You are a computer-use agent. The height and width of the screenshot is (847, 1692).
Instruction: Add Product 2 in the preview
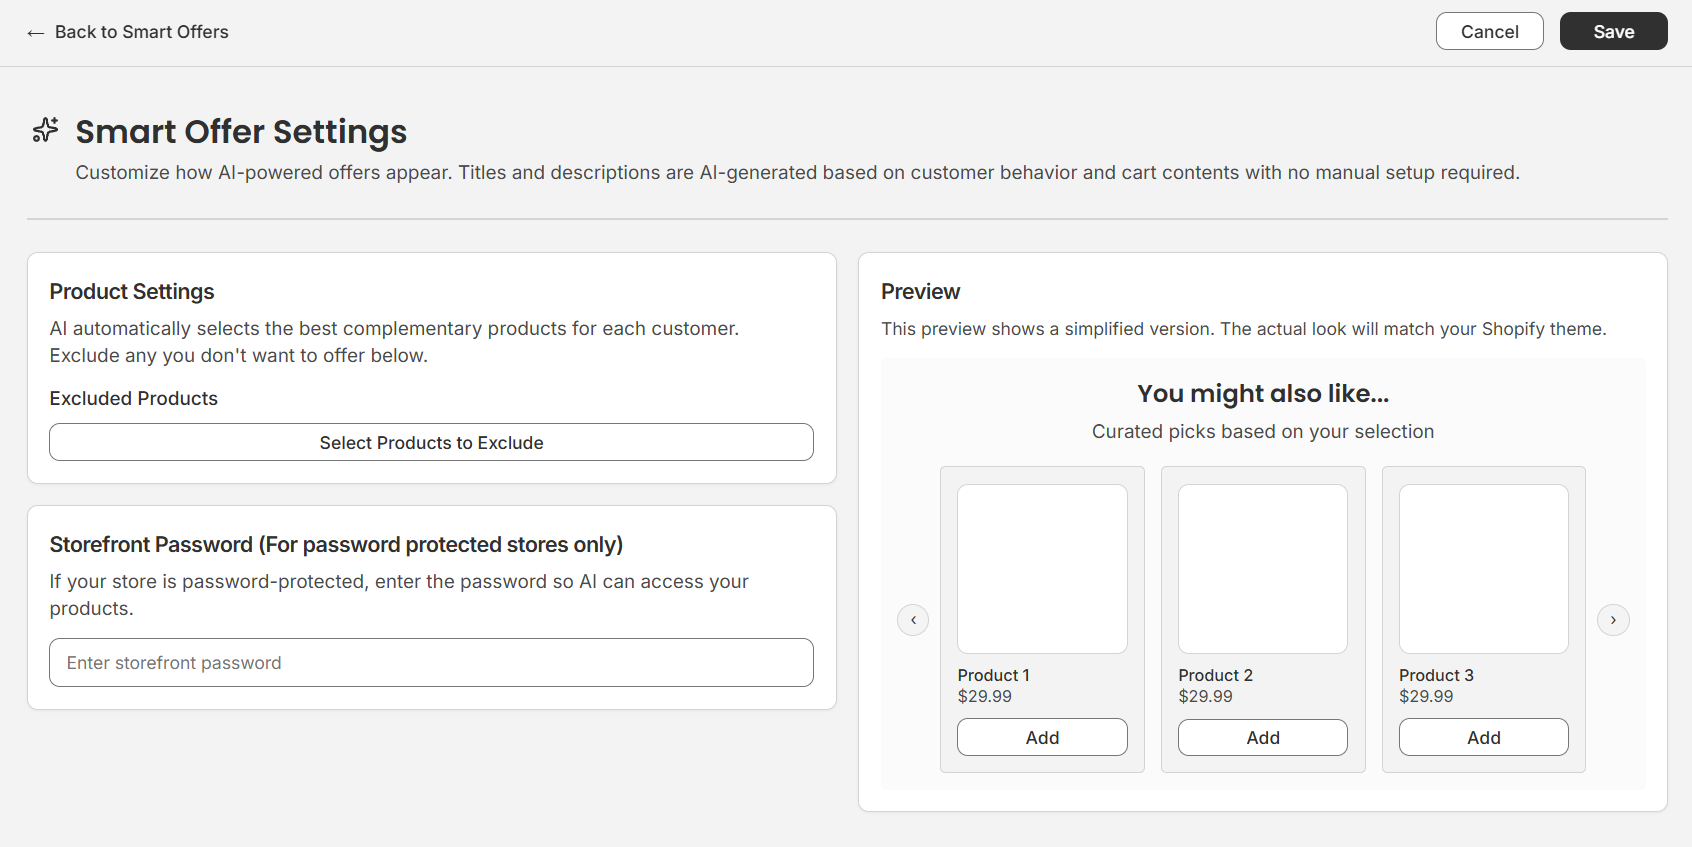click(x=1263, y=737)
